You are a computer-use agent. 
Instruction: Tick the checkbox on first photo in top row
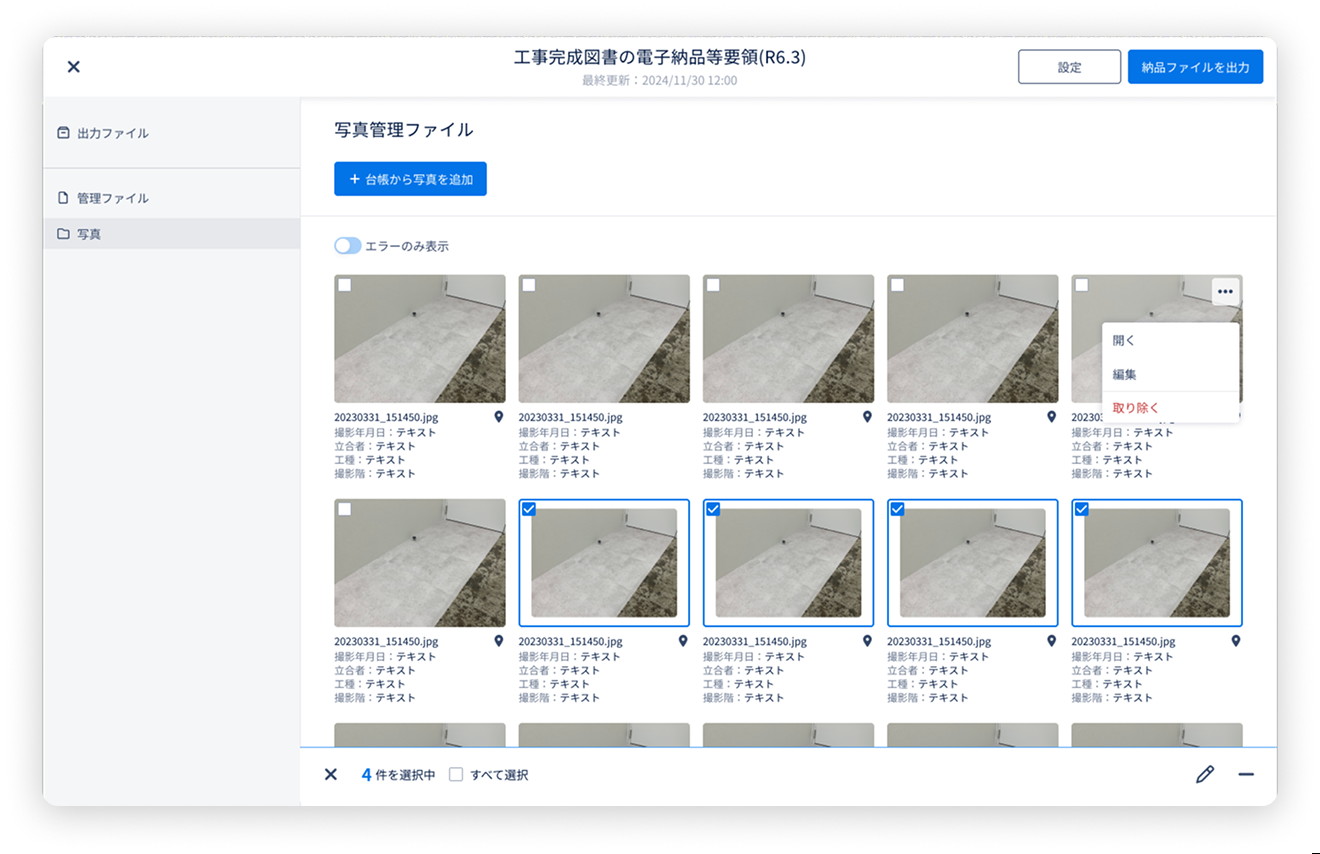345,285
